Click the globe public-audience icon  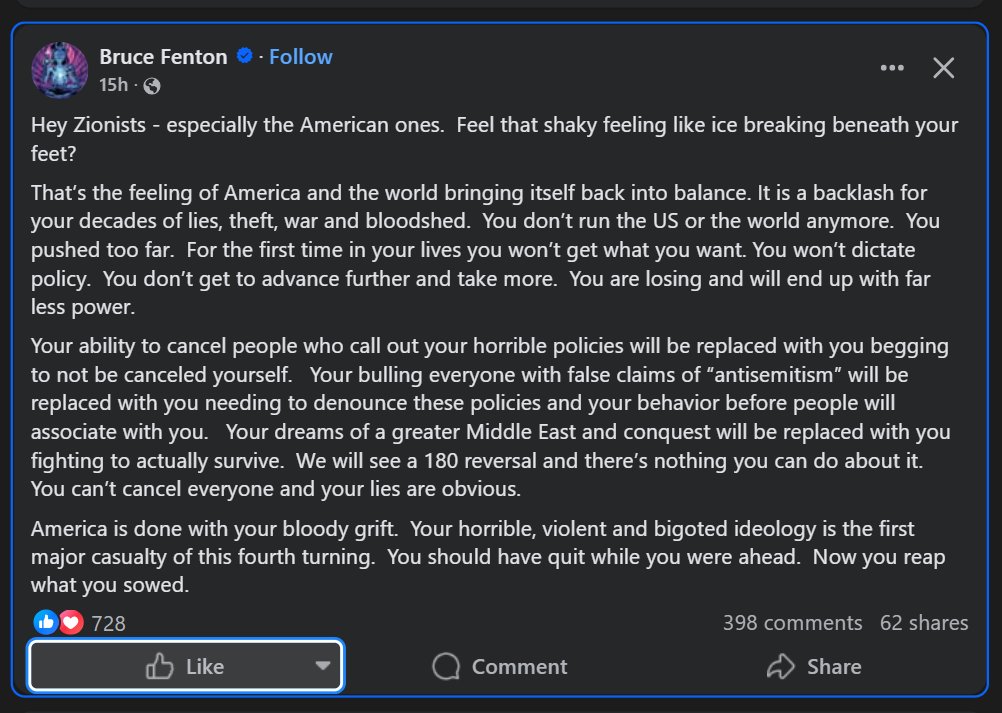[x=152, y=86]
